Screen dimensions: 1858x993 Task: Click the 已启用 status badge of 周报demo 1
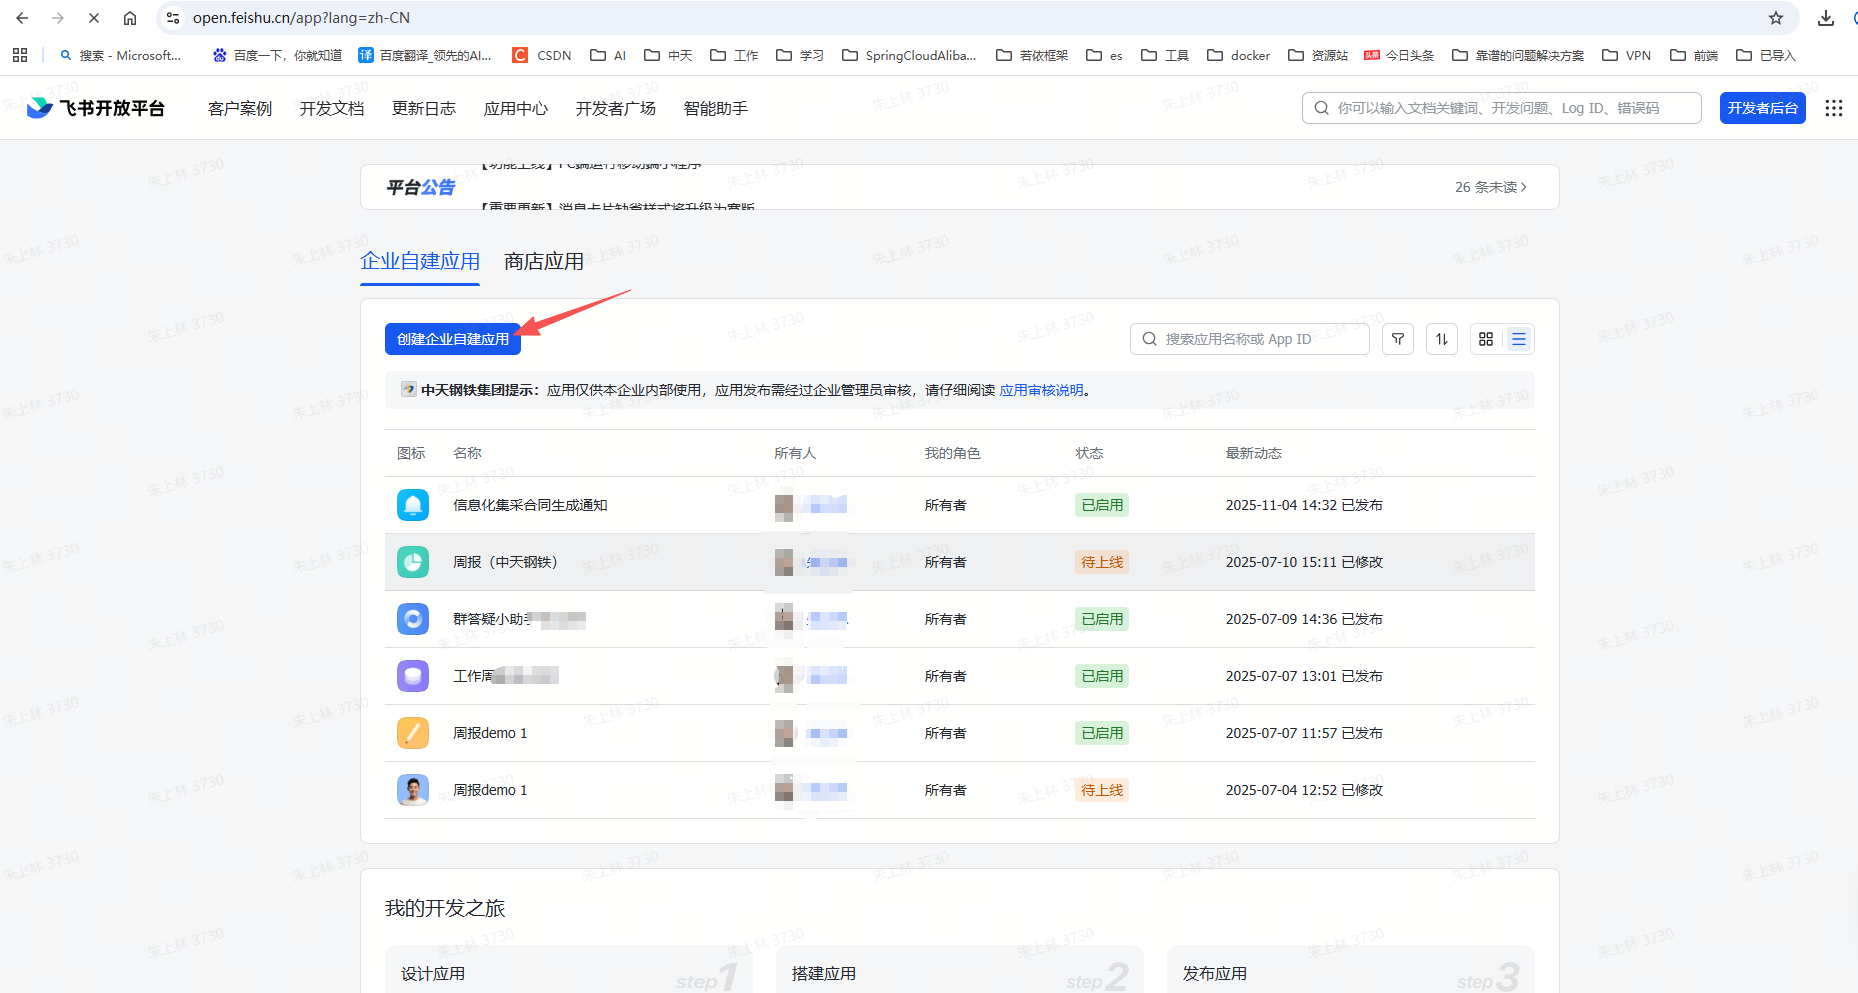[x=1101, y=732]
